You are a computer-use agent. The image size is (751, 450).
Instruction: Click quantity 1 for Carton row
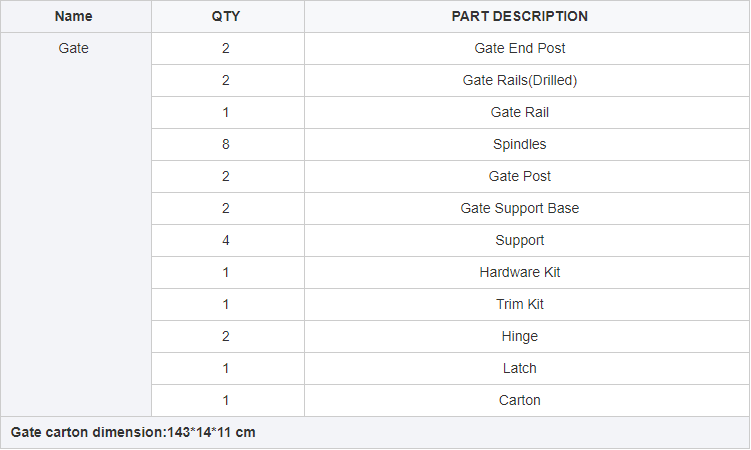226,401
